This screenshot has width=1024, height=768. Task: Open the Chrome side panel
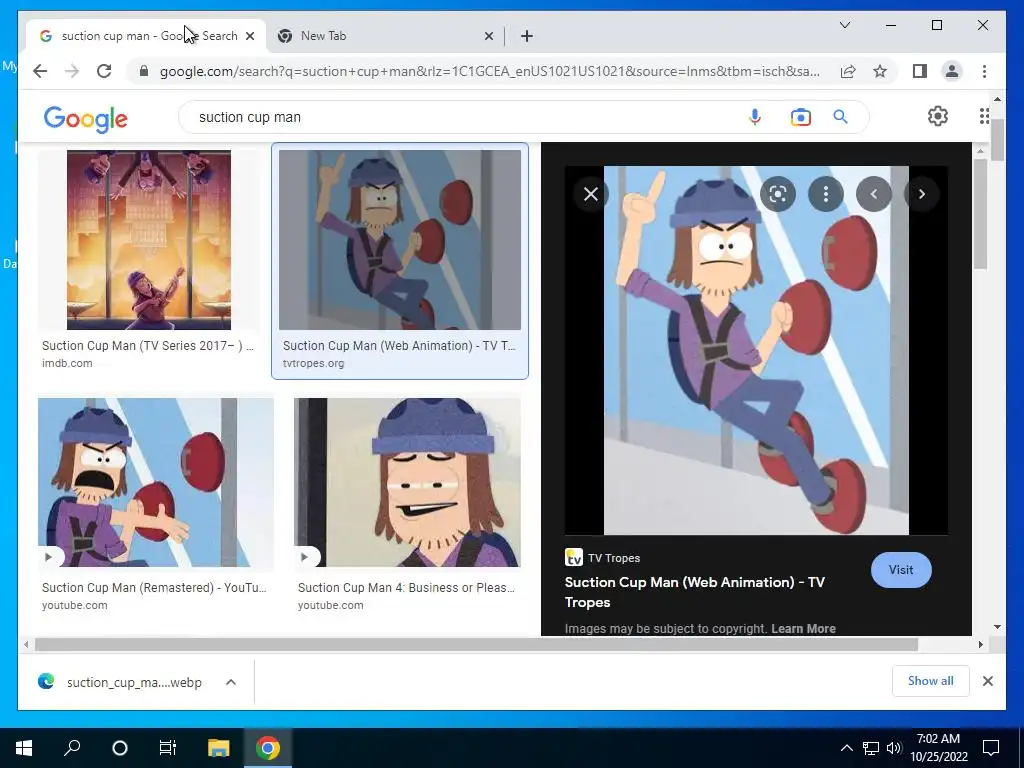[920, 71]
